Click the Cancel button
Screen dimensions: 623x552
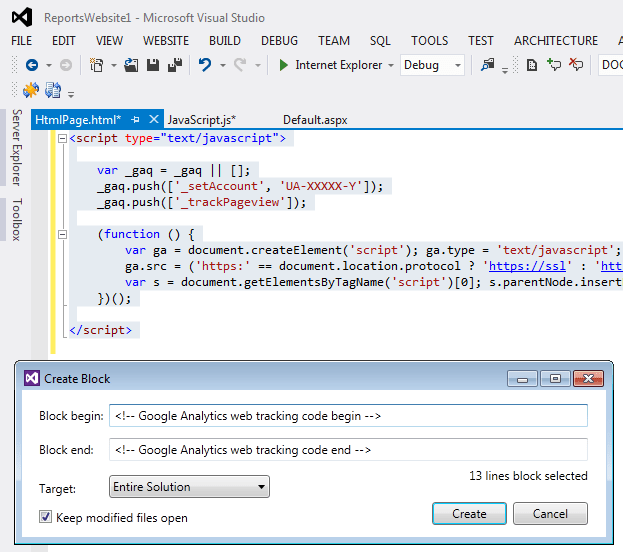pyautogui.click(x=550, y=513)
